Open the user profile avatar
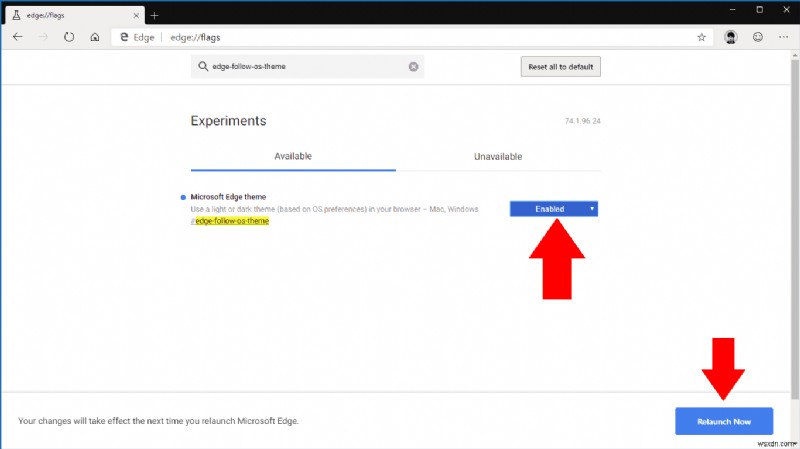This screenshot has height=449, width=800. click(x=731, y=37)
